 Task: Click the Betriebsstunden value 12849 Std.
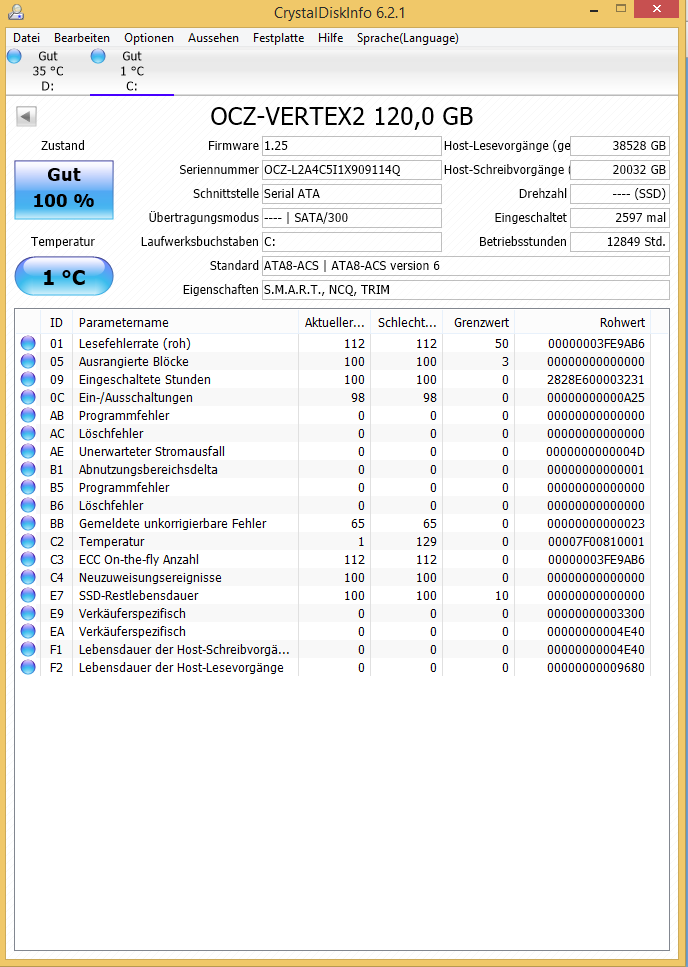[x=620, y=242]
